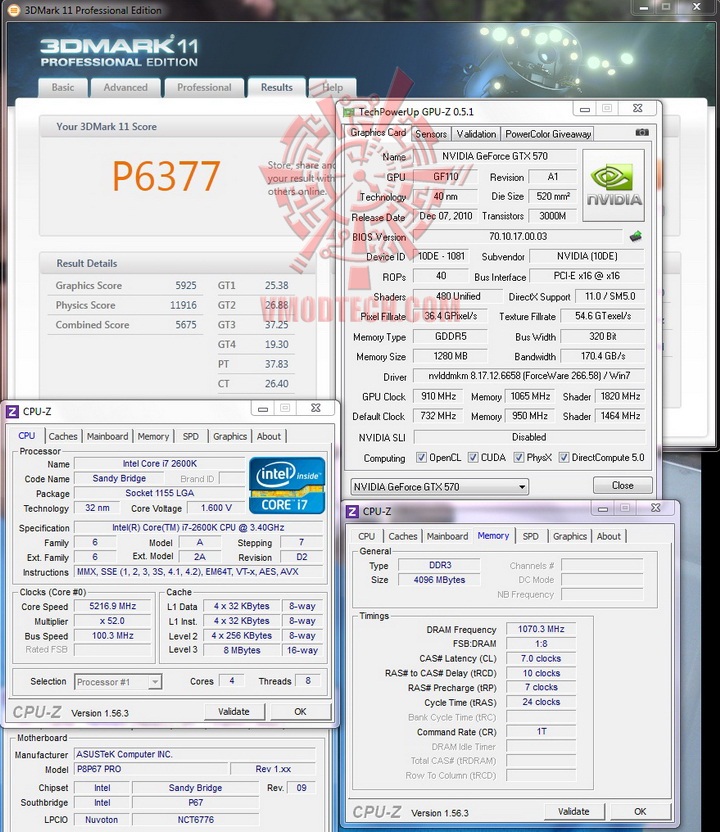
Task: Toggle the DirectCompute 5.0 checkbox
Action: click(x=564, y=457)
